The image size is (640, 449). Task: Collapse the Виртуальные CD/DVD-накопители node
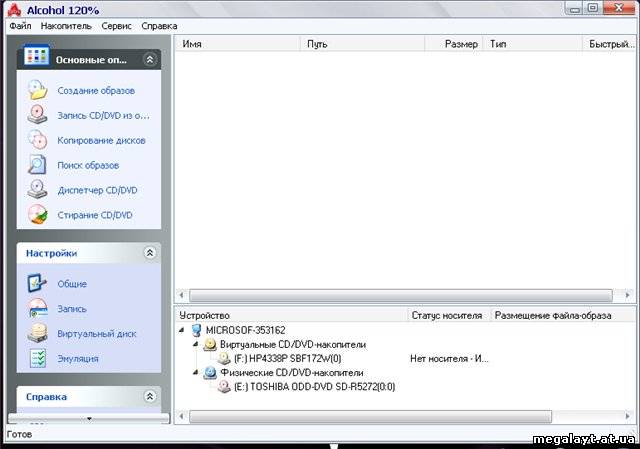coord(196,344)
